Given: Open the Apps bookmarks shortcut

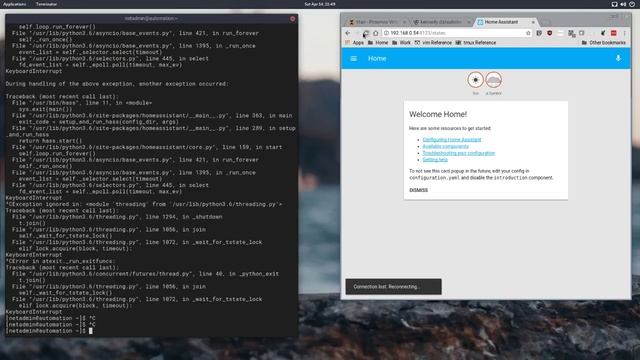Looking at the screenshot, I should tap(355, 42).
